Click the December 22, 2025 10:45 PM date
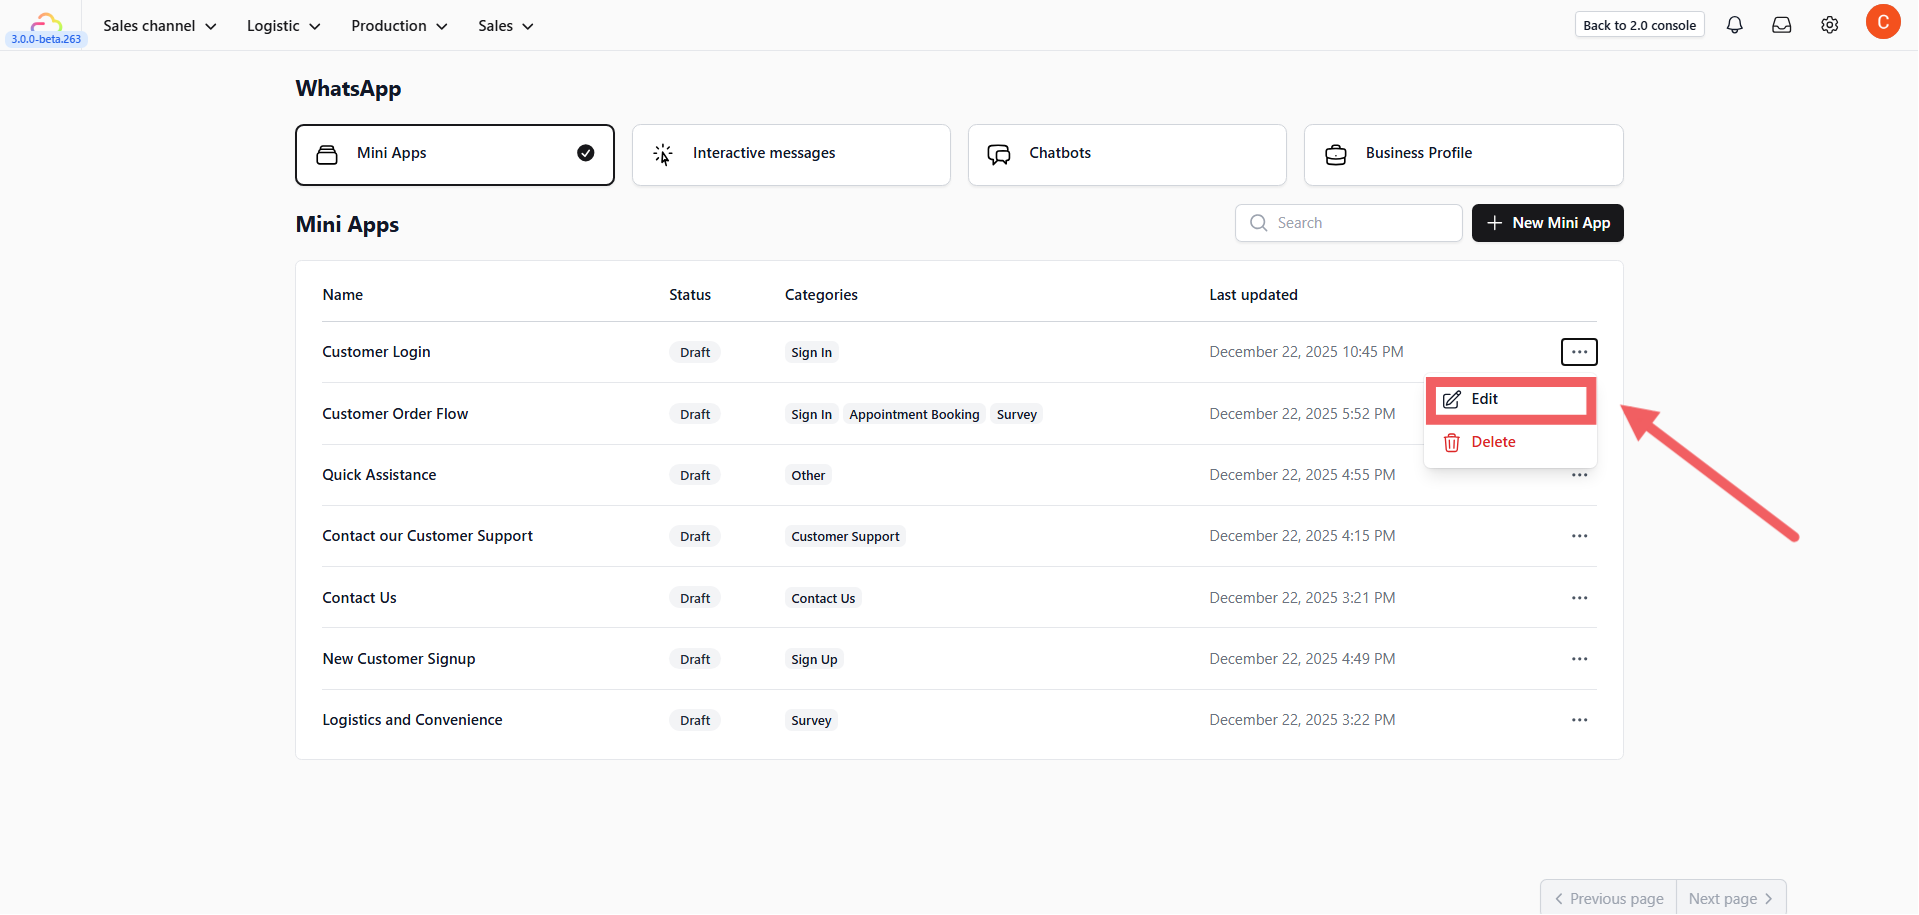This screenshot has width=1919, height=915. tap(1306, 352)
